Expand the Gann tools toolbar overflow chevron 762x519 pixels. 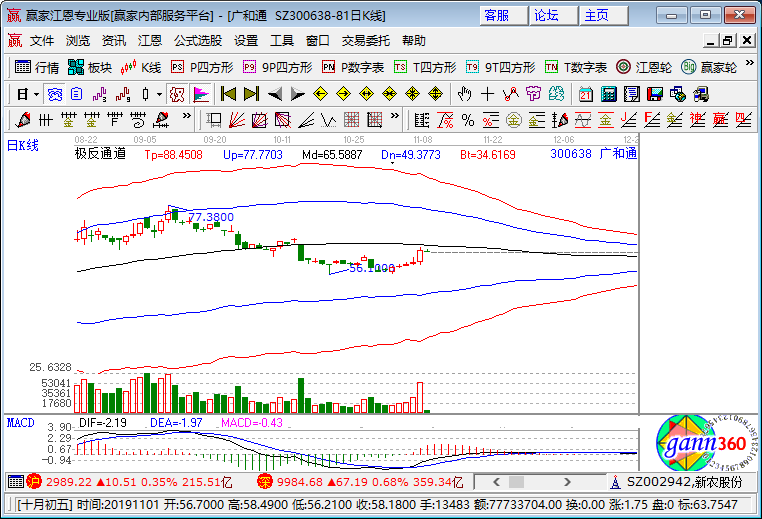395,116
